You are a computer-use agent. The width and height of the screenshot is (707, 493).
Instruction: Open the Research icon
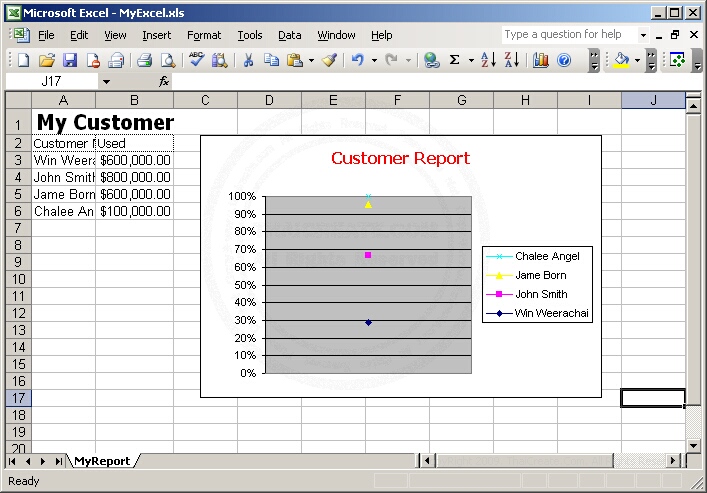220,60
